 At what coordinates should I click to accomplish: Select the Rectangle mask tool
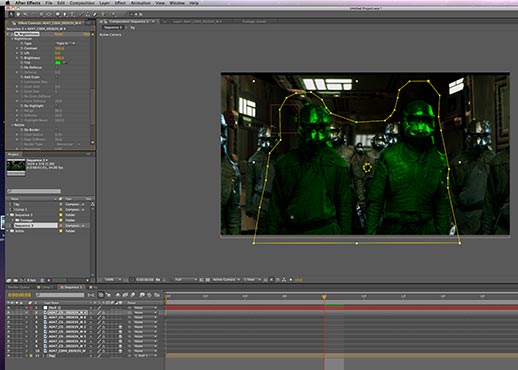[58, 14]
